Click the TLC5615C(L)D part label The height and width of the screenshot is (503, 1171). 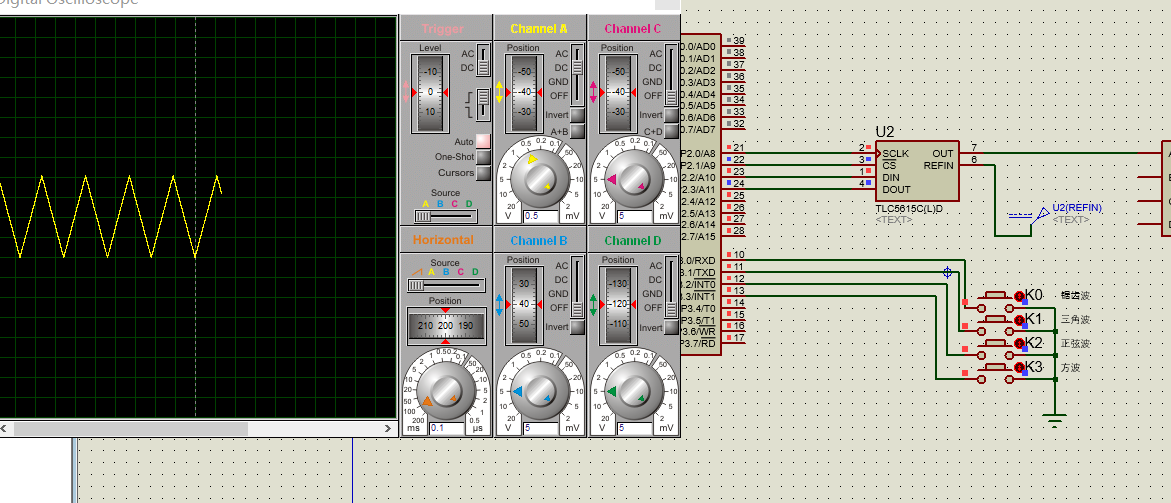pyautogui.click(x=909, y=209)
